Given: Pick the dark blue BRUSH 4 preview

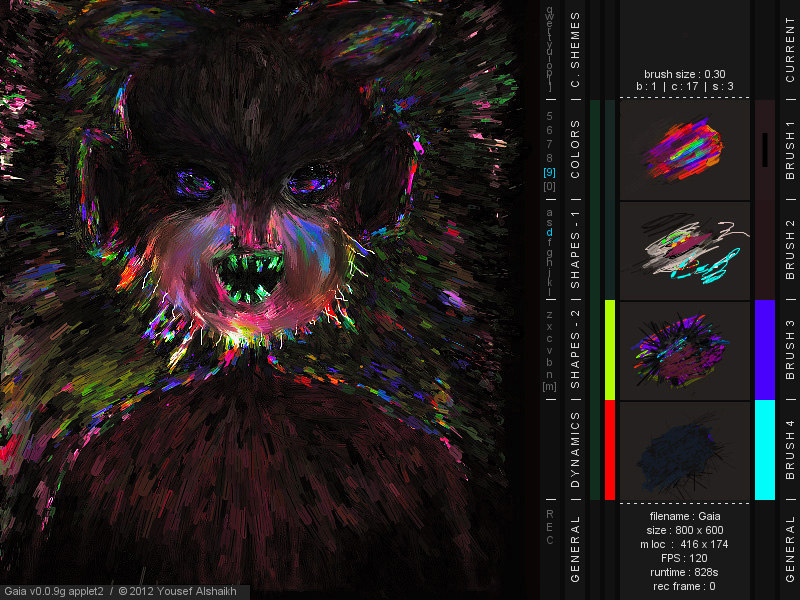Looking at the screenshot, I should [x=685, y=451].
